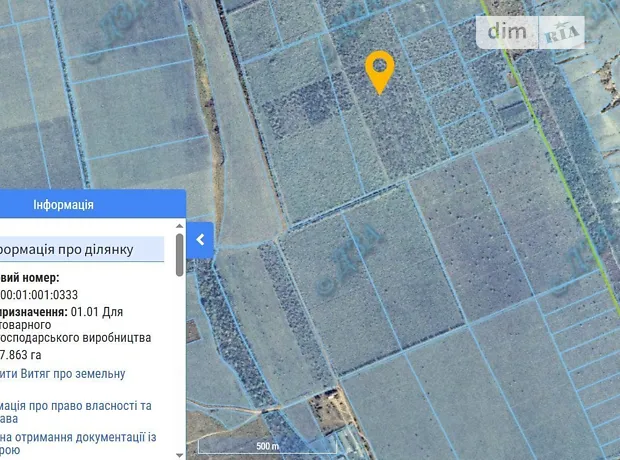Select the Інформація panel header tab

(64, 205)
